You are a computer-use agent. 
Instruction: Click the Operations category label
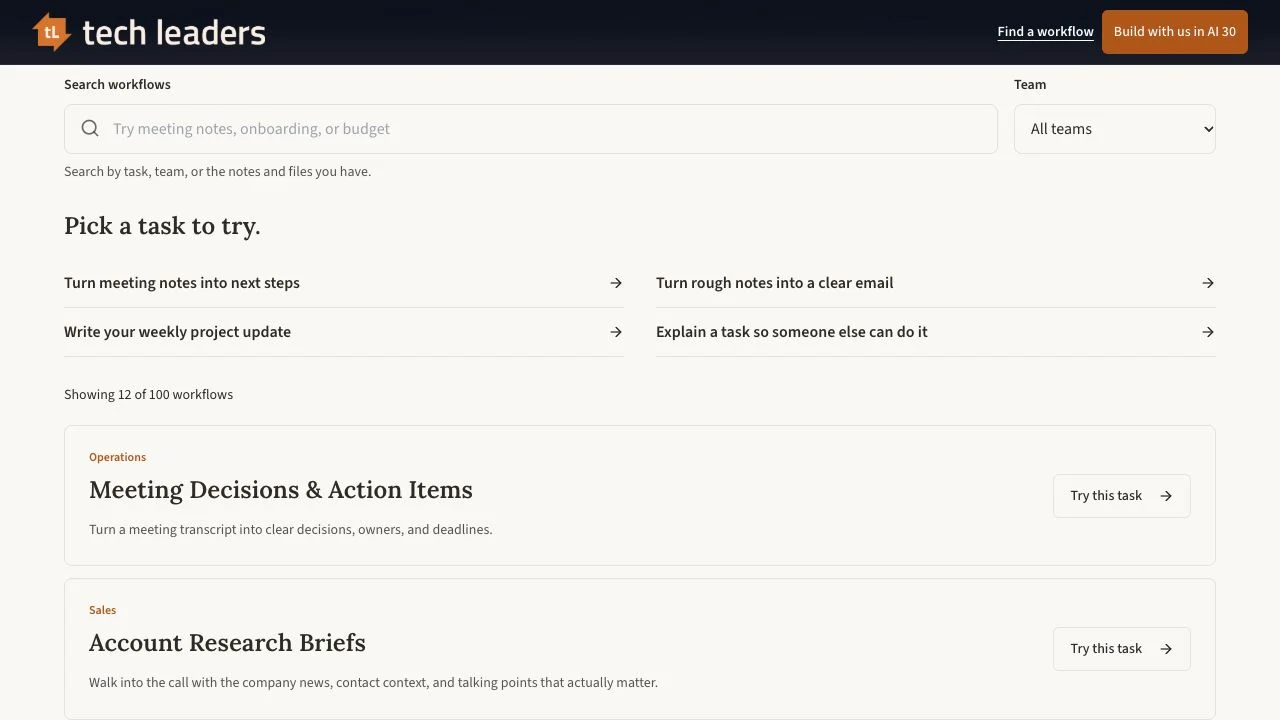coord(117,457)
